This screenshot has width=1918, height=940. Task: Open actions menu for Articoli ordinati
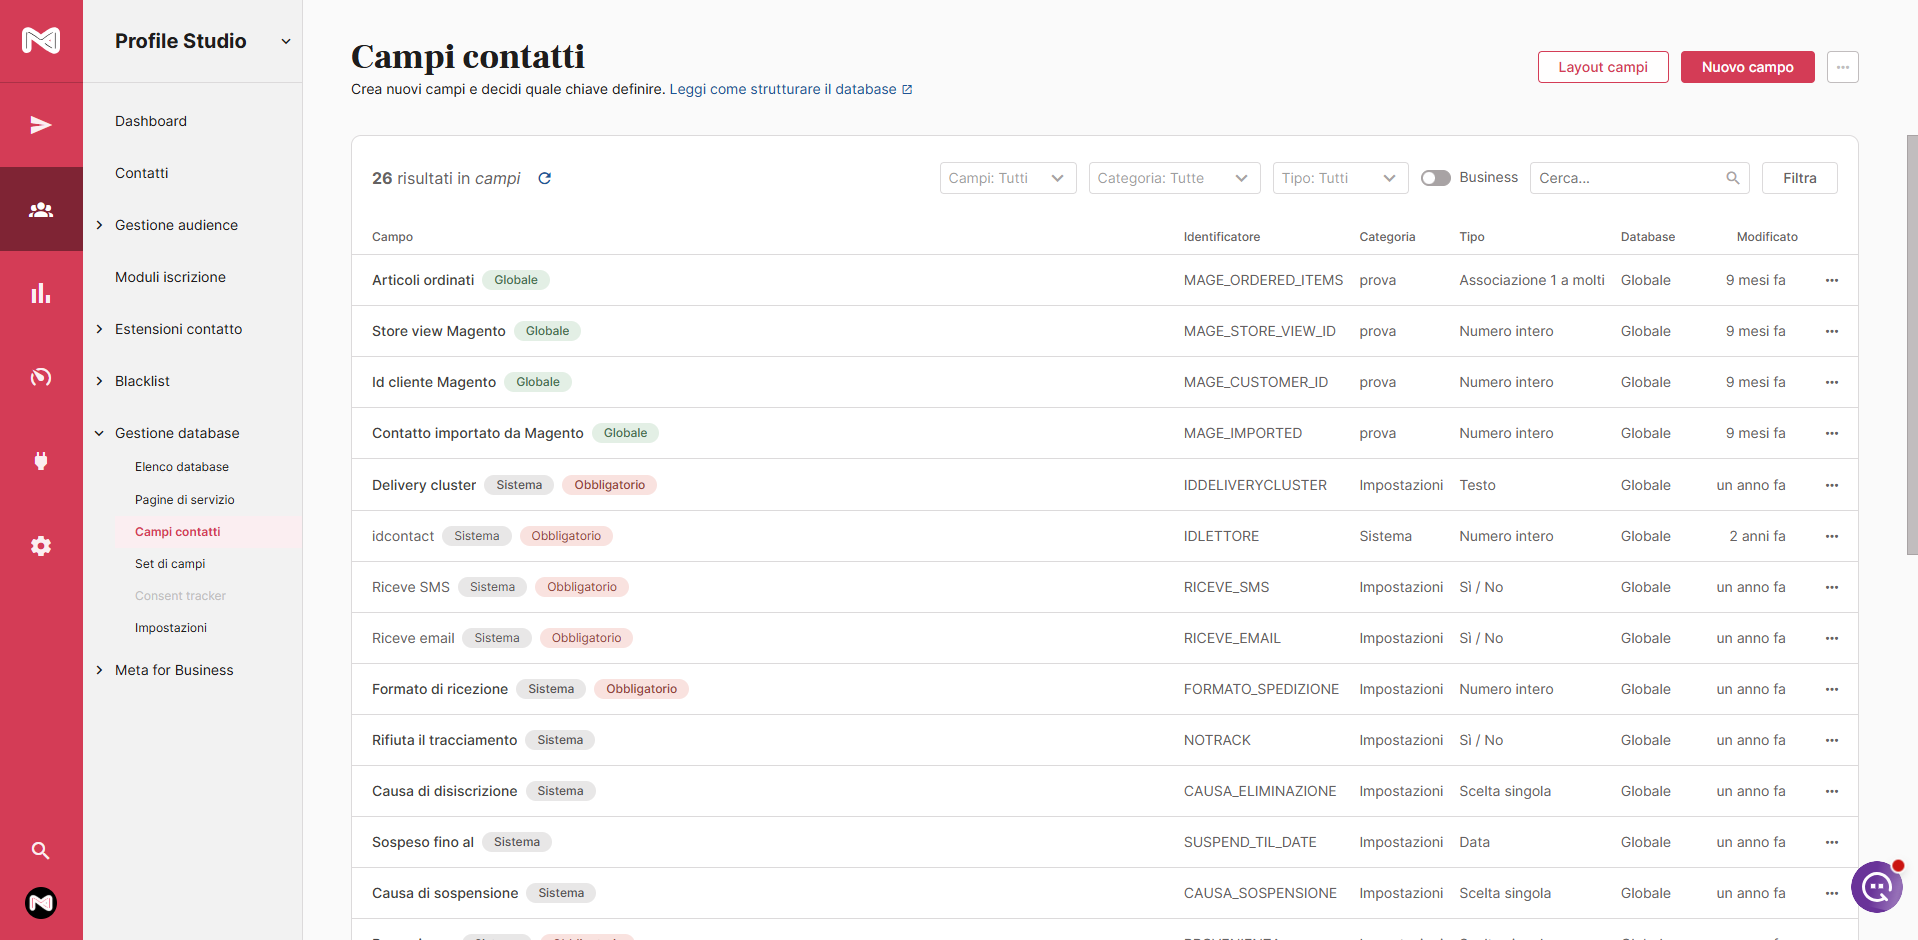pyautogui.click(x=1832, y=280)
